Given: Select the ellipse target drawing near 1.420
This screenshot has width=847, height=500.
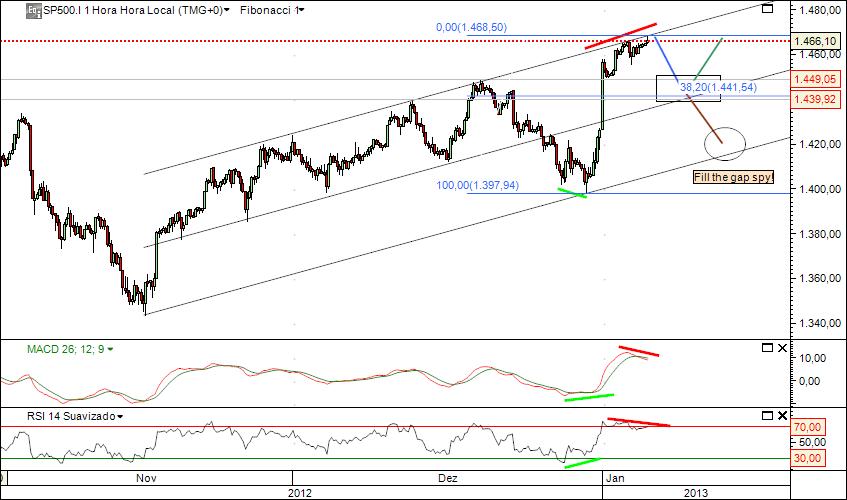Looking at the screenshot, I should coord(725,144).
